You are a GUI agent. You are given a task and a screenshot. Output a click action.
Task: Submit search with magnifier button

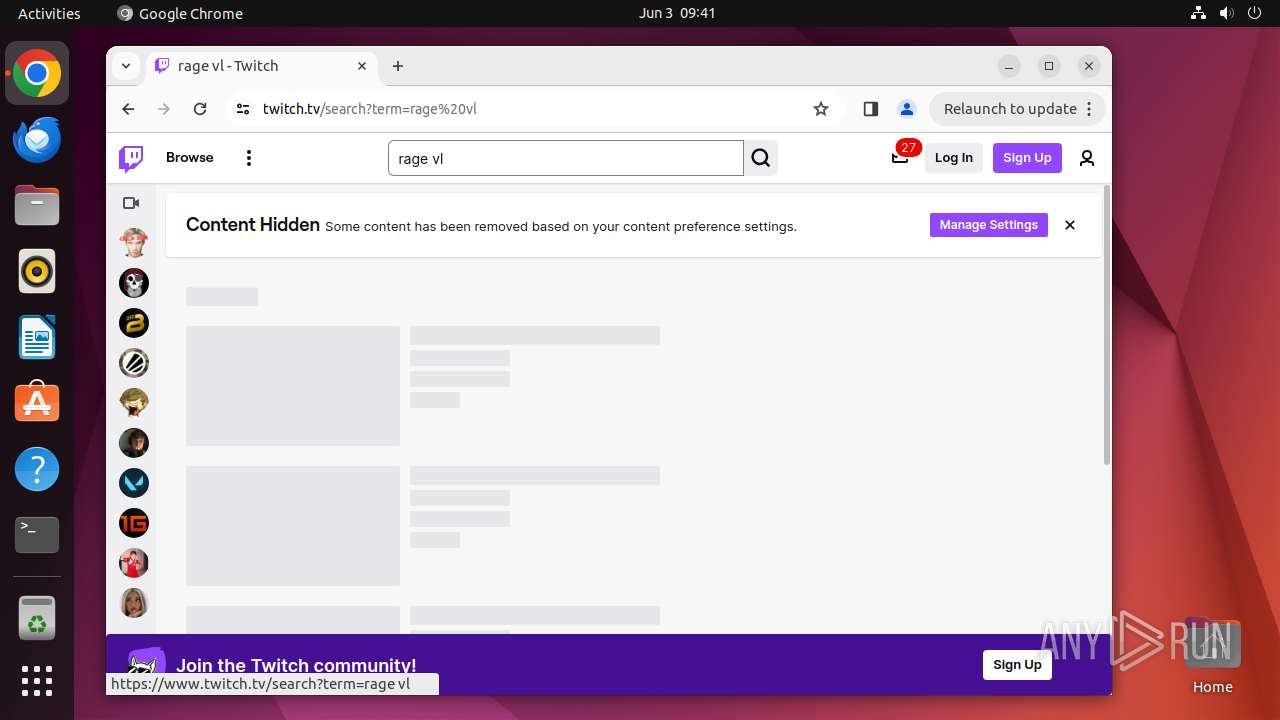[x=761, y=158]
